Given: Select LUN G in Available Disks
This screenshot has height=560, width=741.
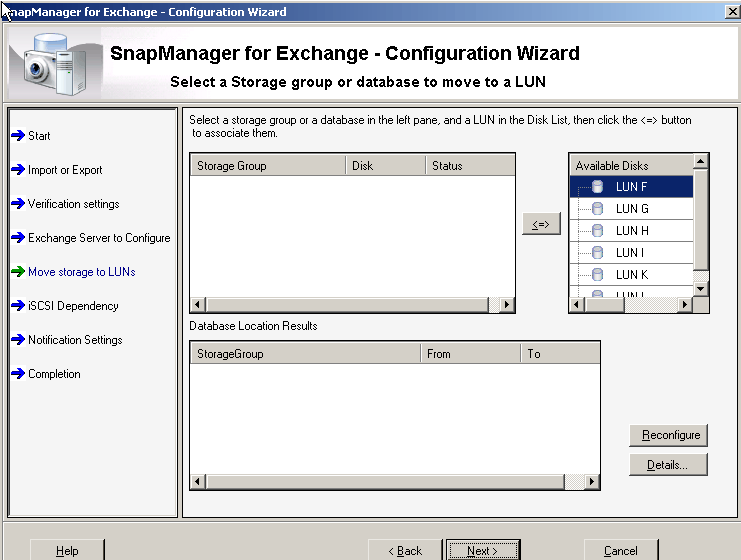Looking at the screenshot, I should (631, 208).
